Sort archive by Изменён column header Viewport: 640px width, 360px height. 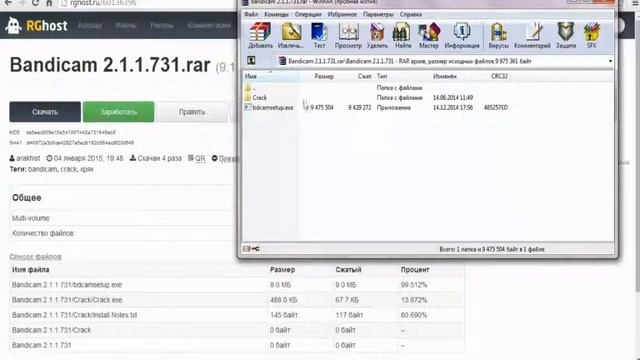(x=444, y=76)
